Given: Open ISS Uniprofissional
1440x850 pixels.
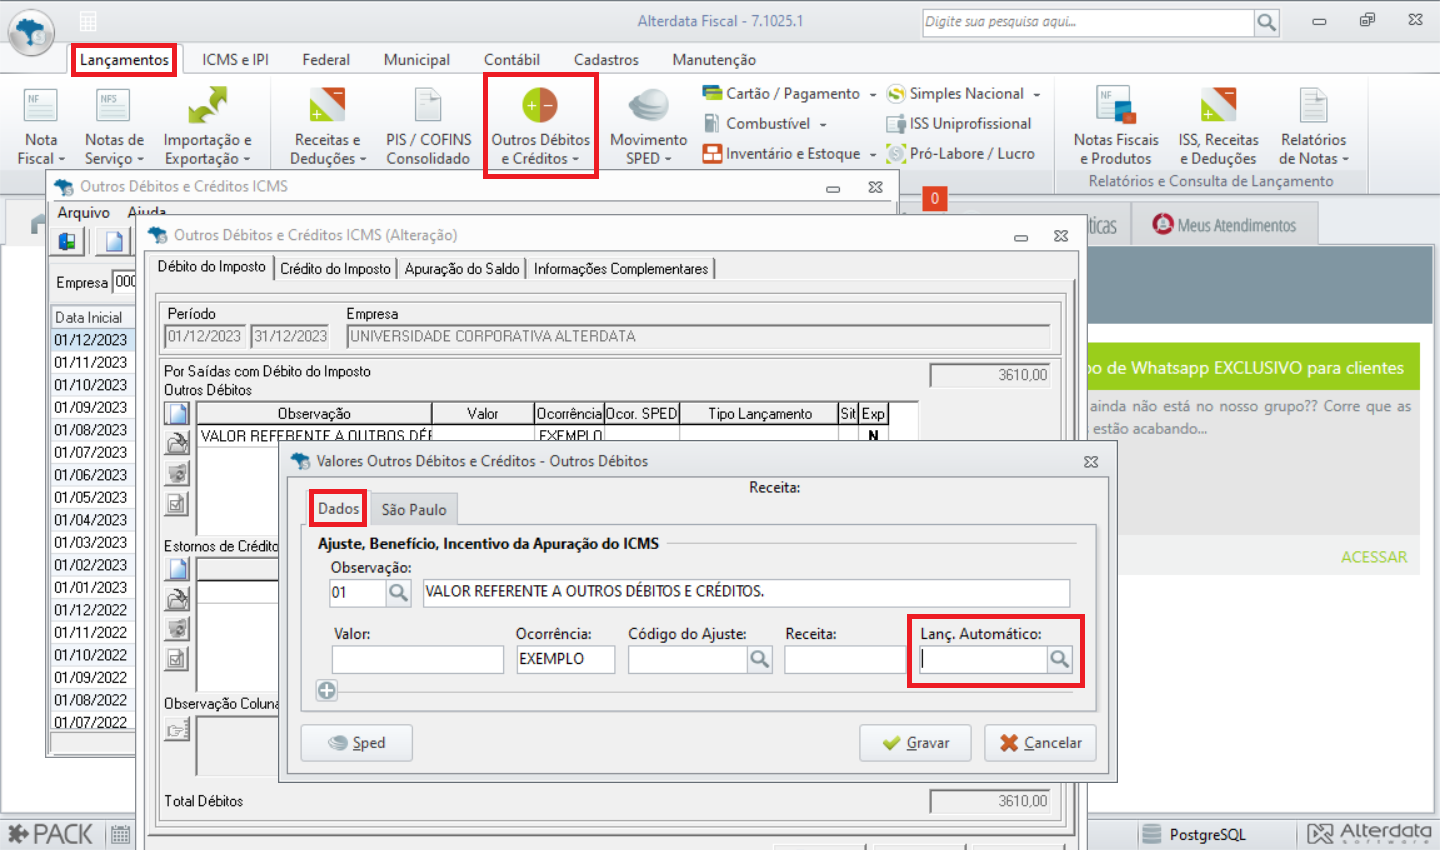Looking at the screenshot, I should pos(959,124).
